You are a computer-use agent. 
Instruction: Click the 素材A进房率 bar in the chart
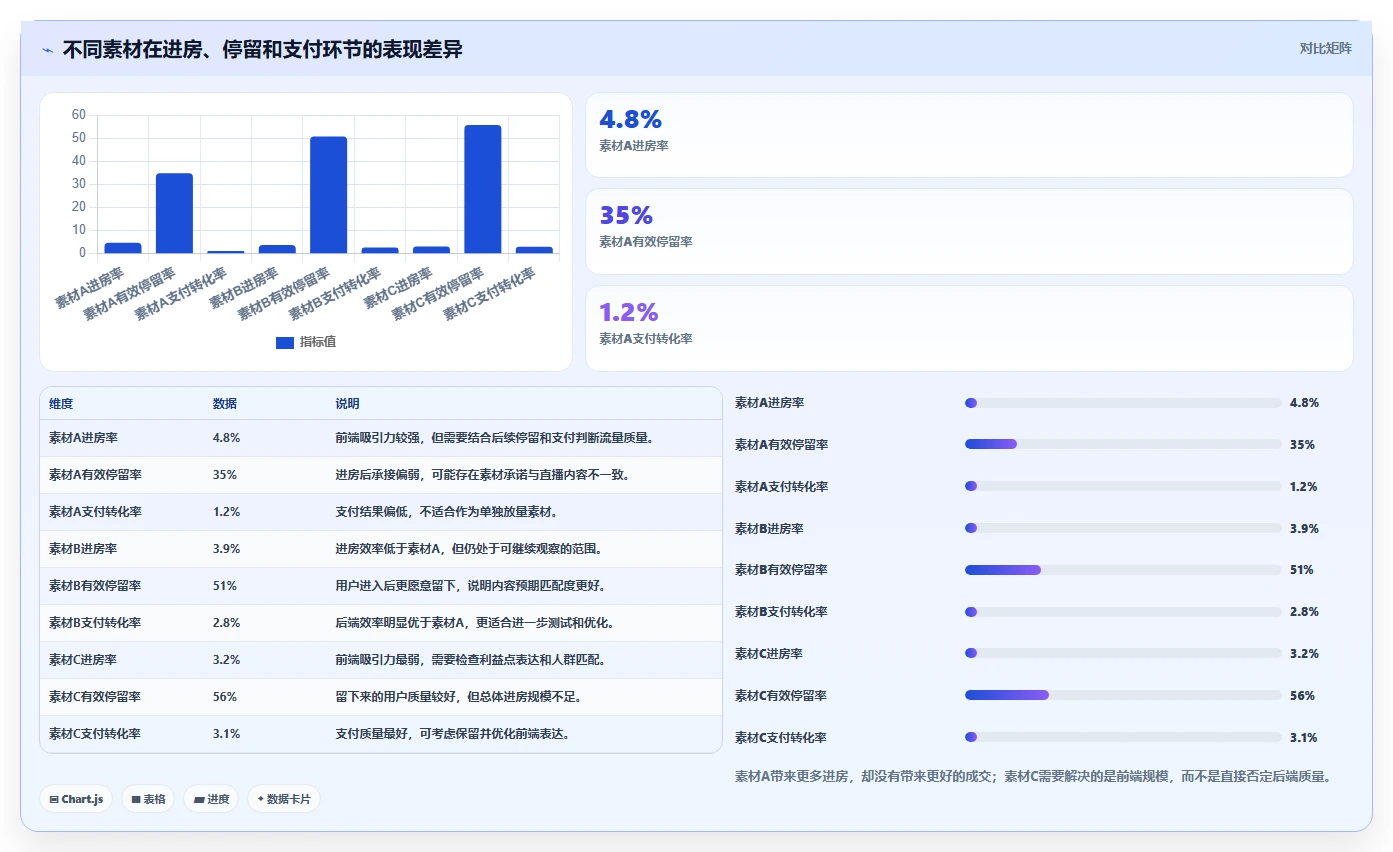(123, 248)
